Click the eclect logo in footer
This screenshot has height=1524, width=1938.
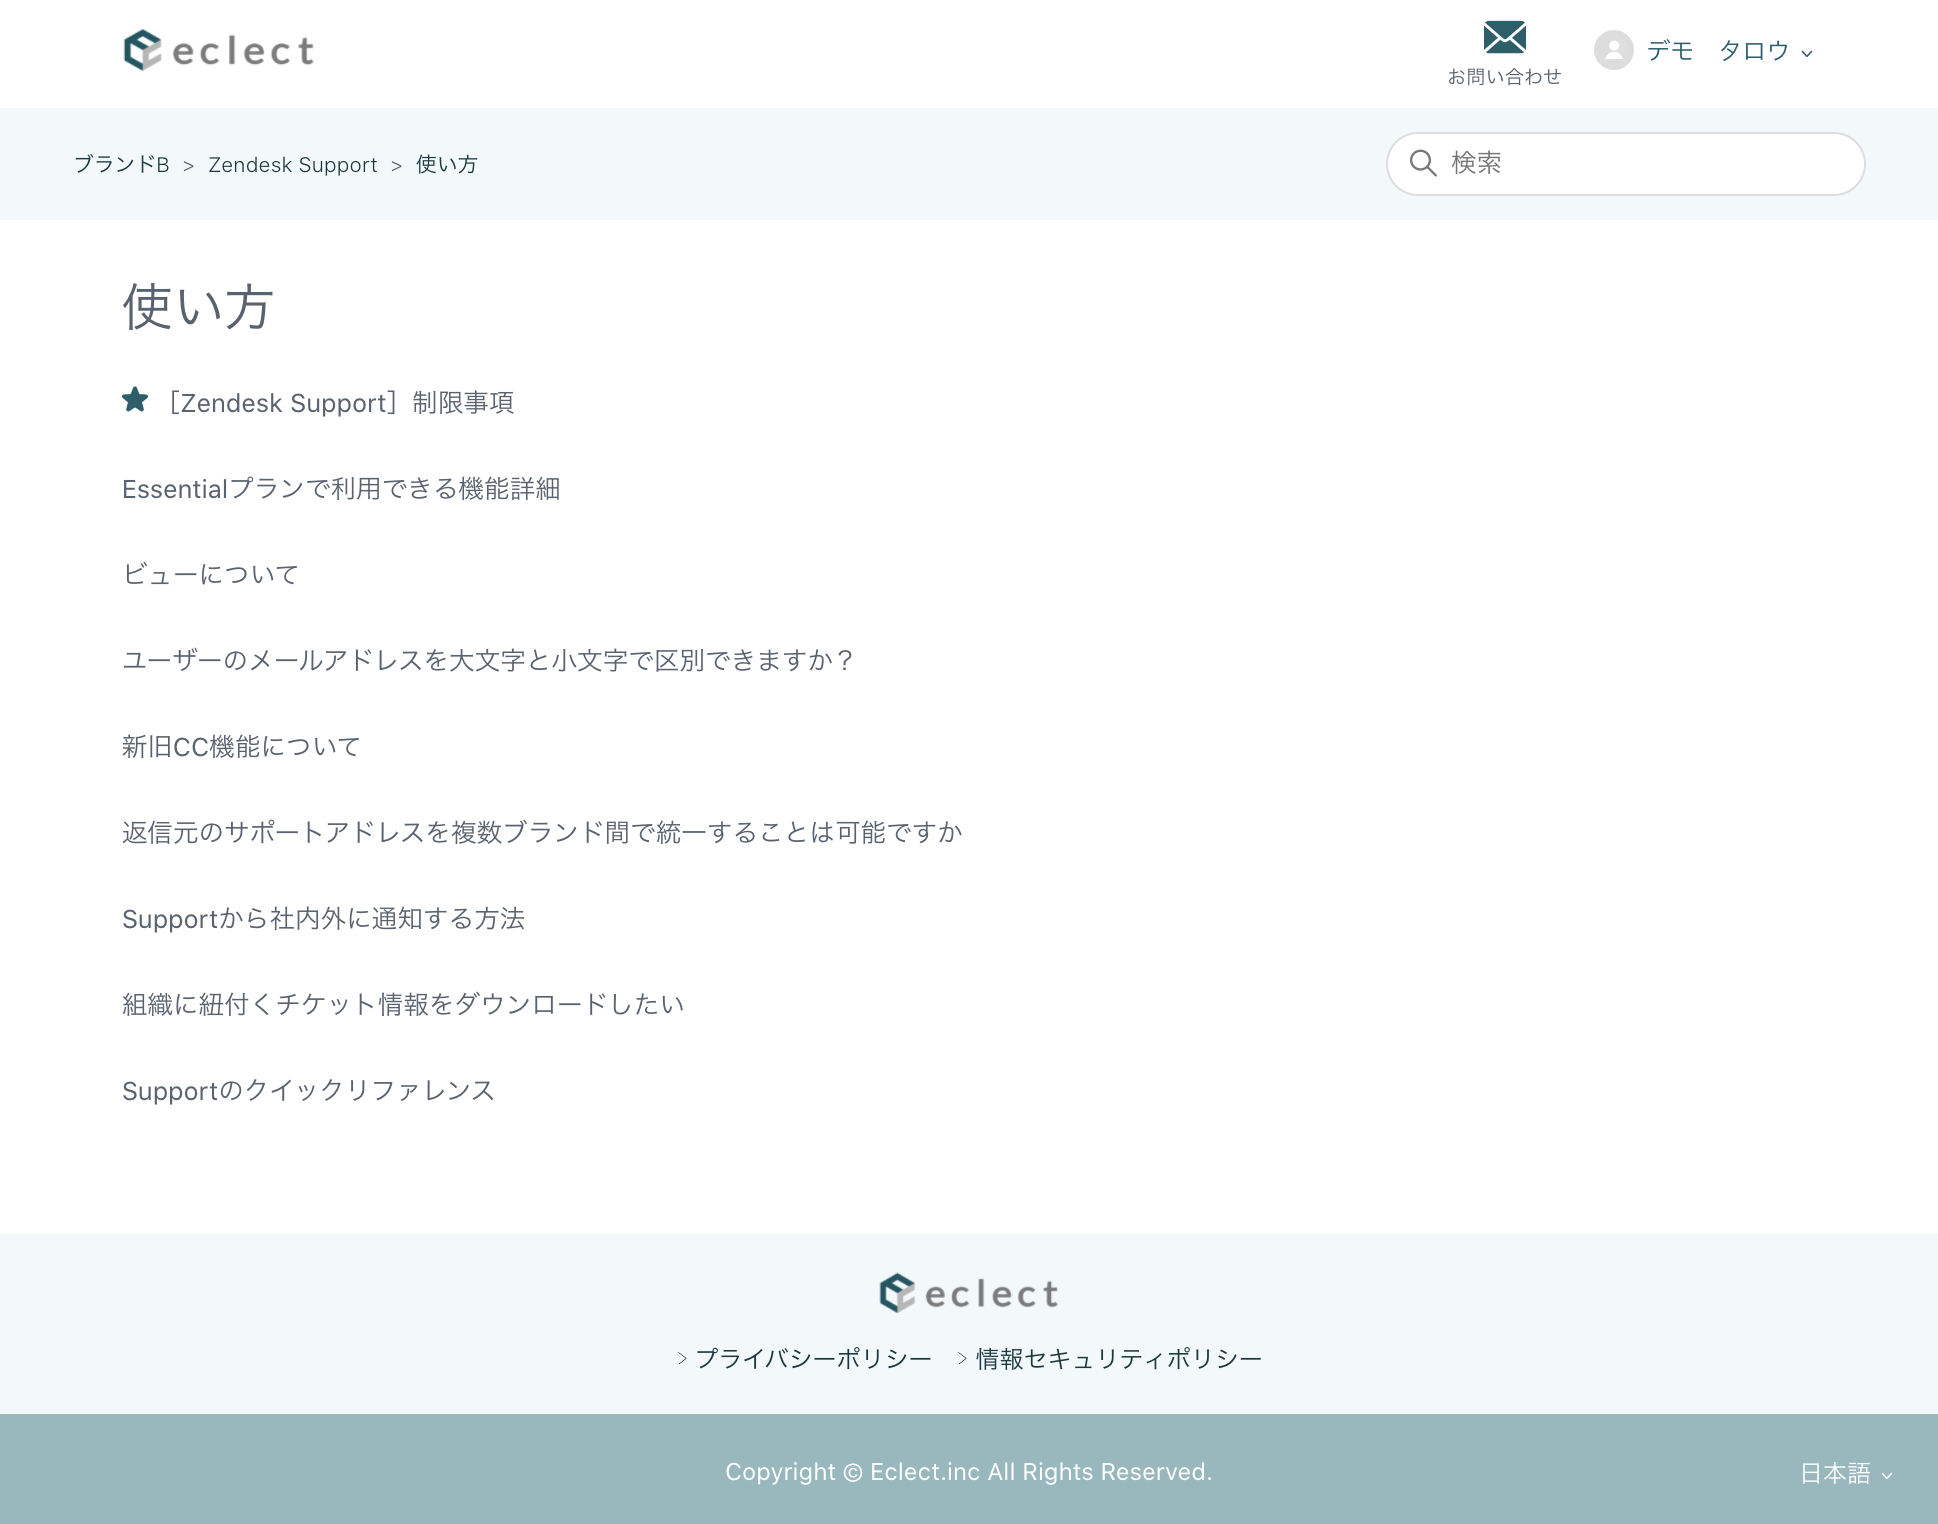coord(969,1293)
